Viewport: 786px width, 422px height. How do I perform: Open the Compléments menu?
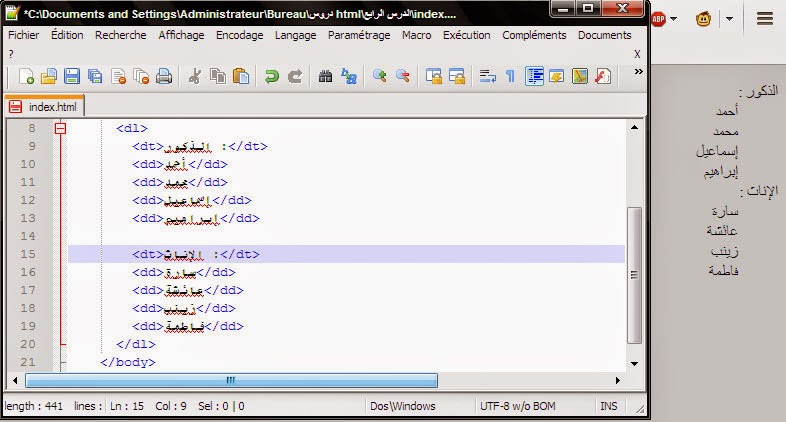(x=534, y=35)
